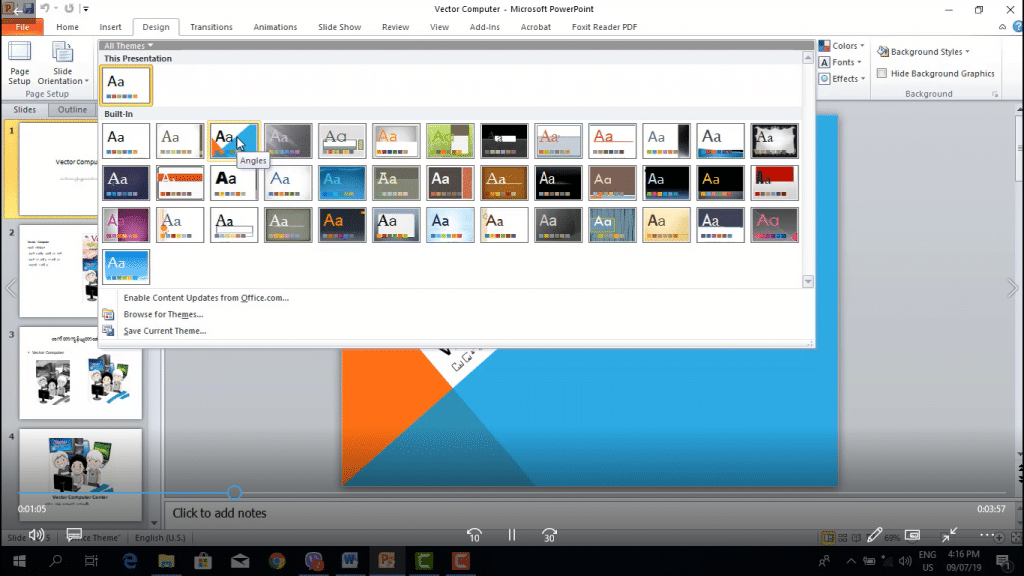
Task: Select the black Aa theme thumbnail in first row
Action: coord(504,140)
